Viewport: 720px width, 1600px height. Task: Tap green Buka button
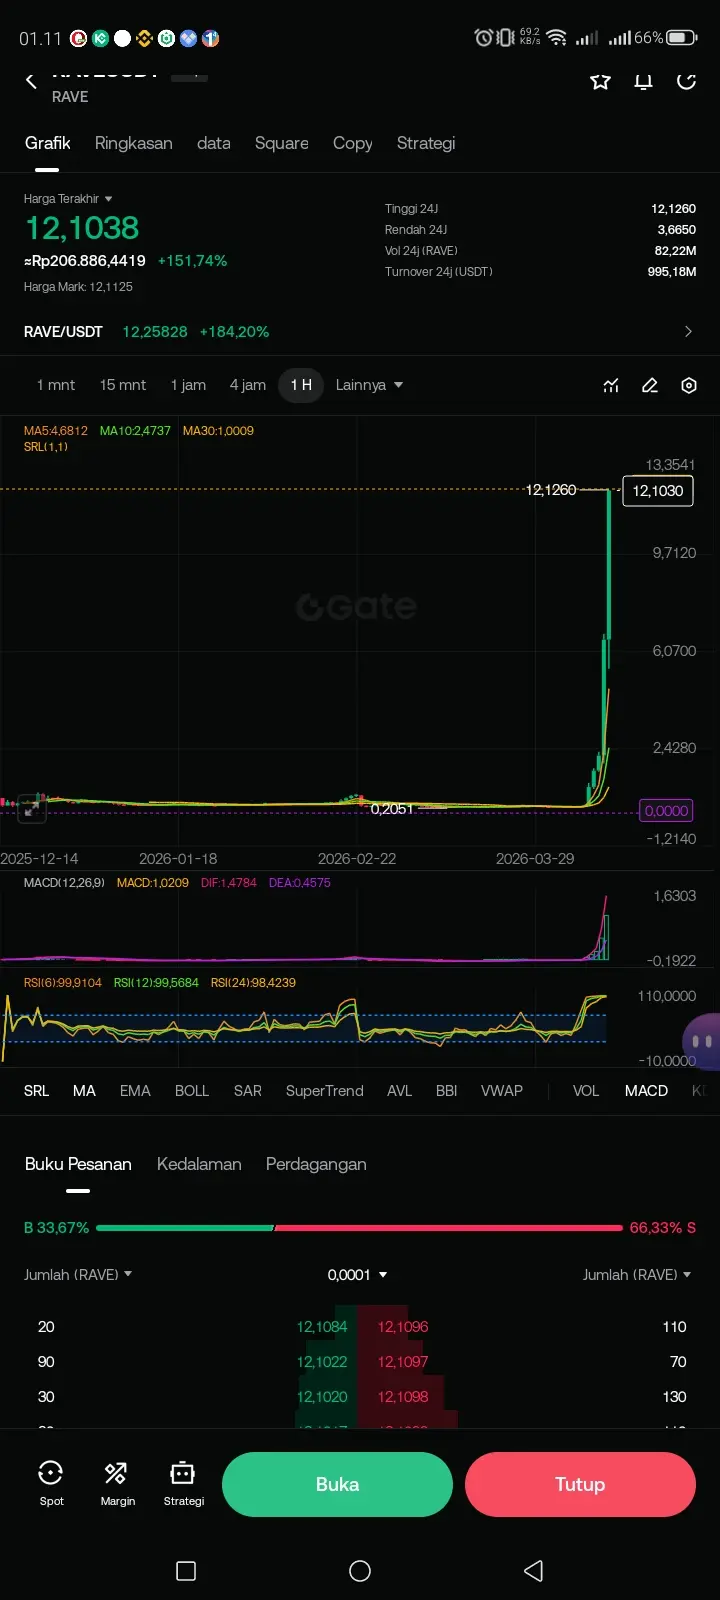click(x=337, y=1484)
